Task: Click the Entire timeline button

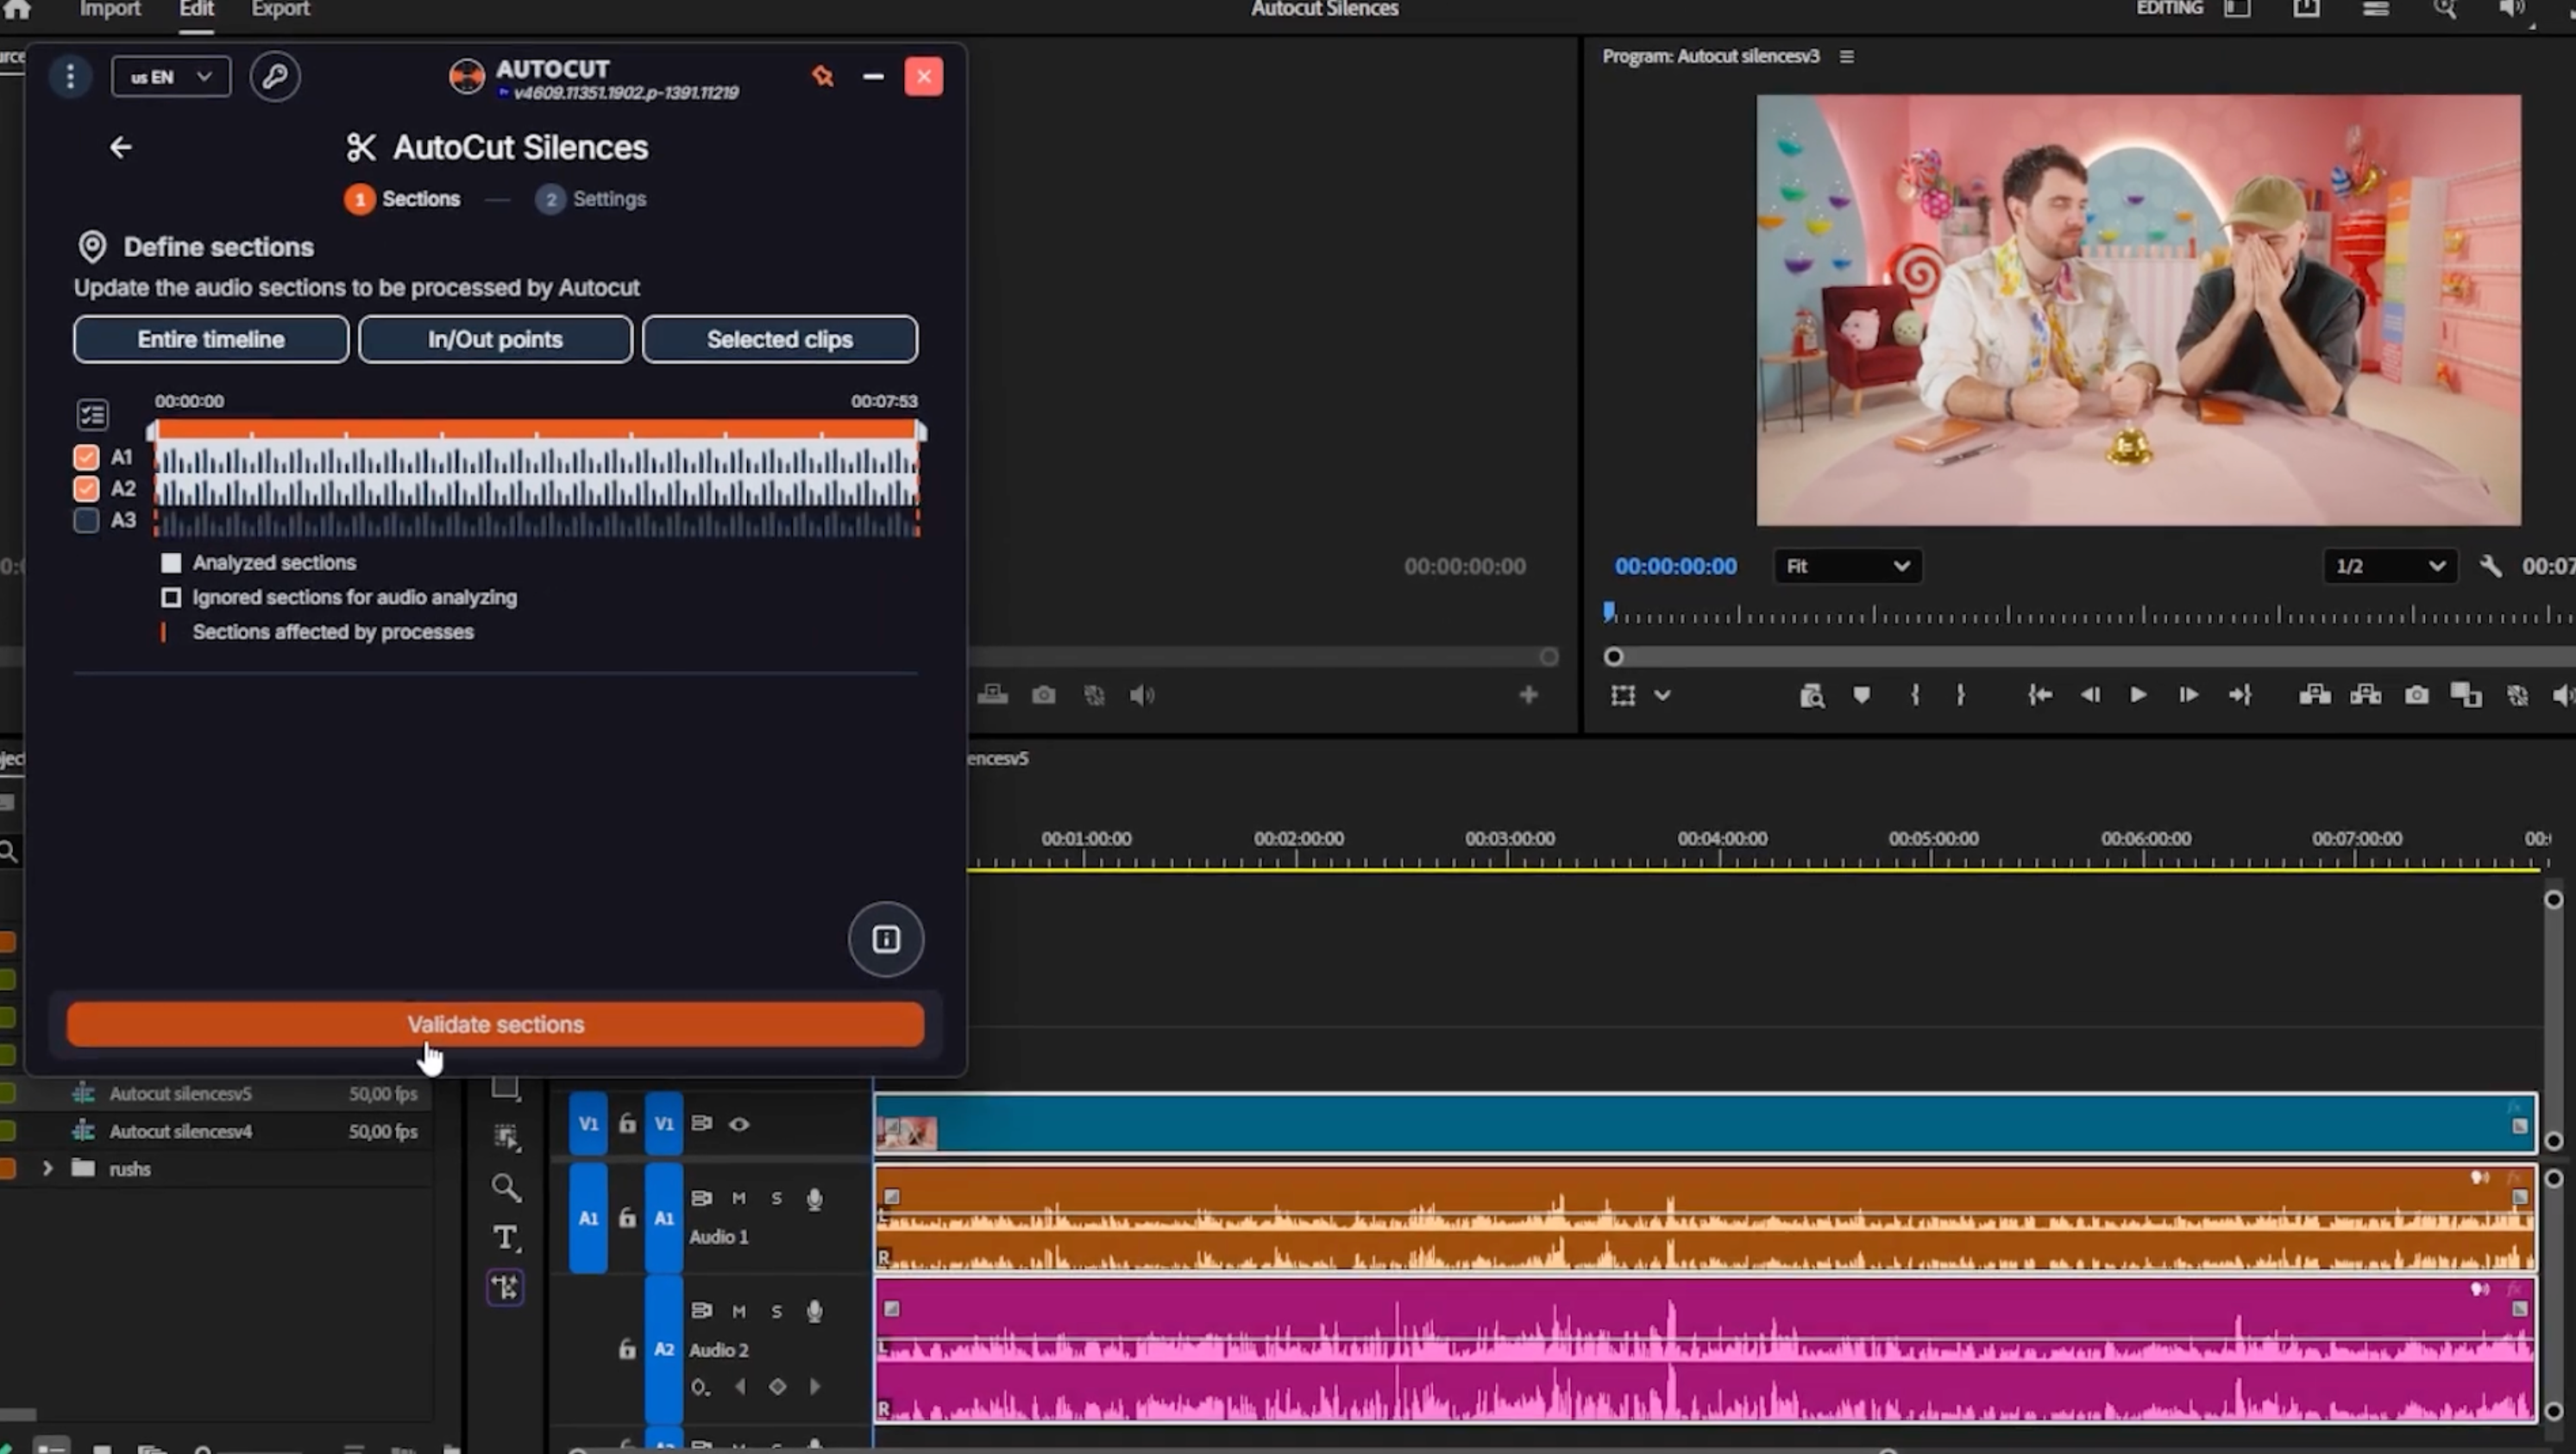Action: point(211,339)
